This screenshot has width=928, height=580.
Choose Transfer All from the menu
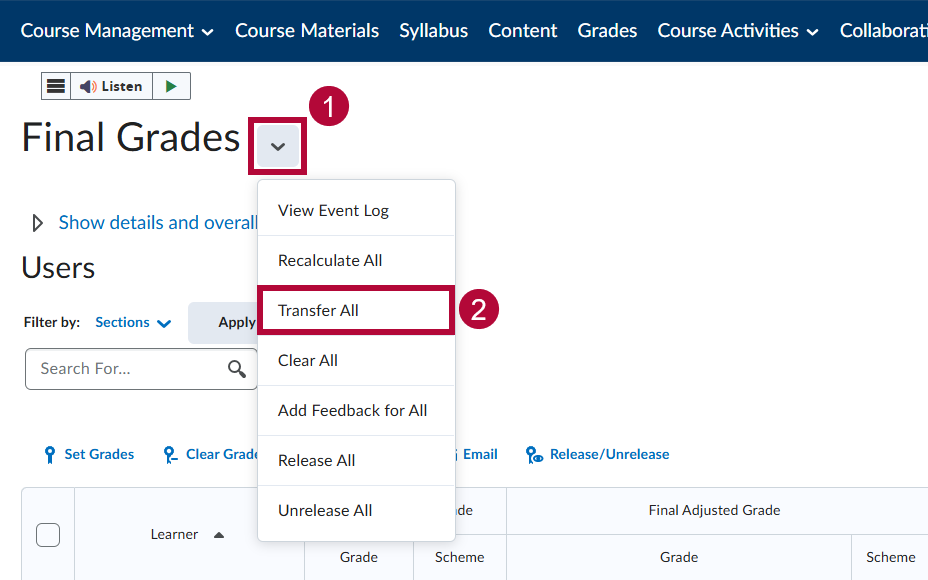point(319,310)
